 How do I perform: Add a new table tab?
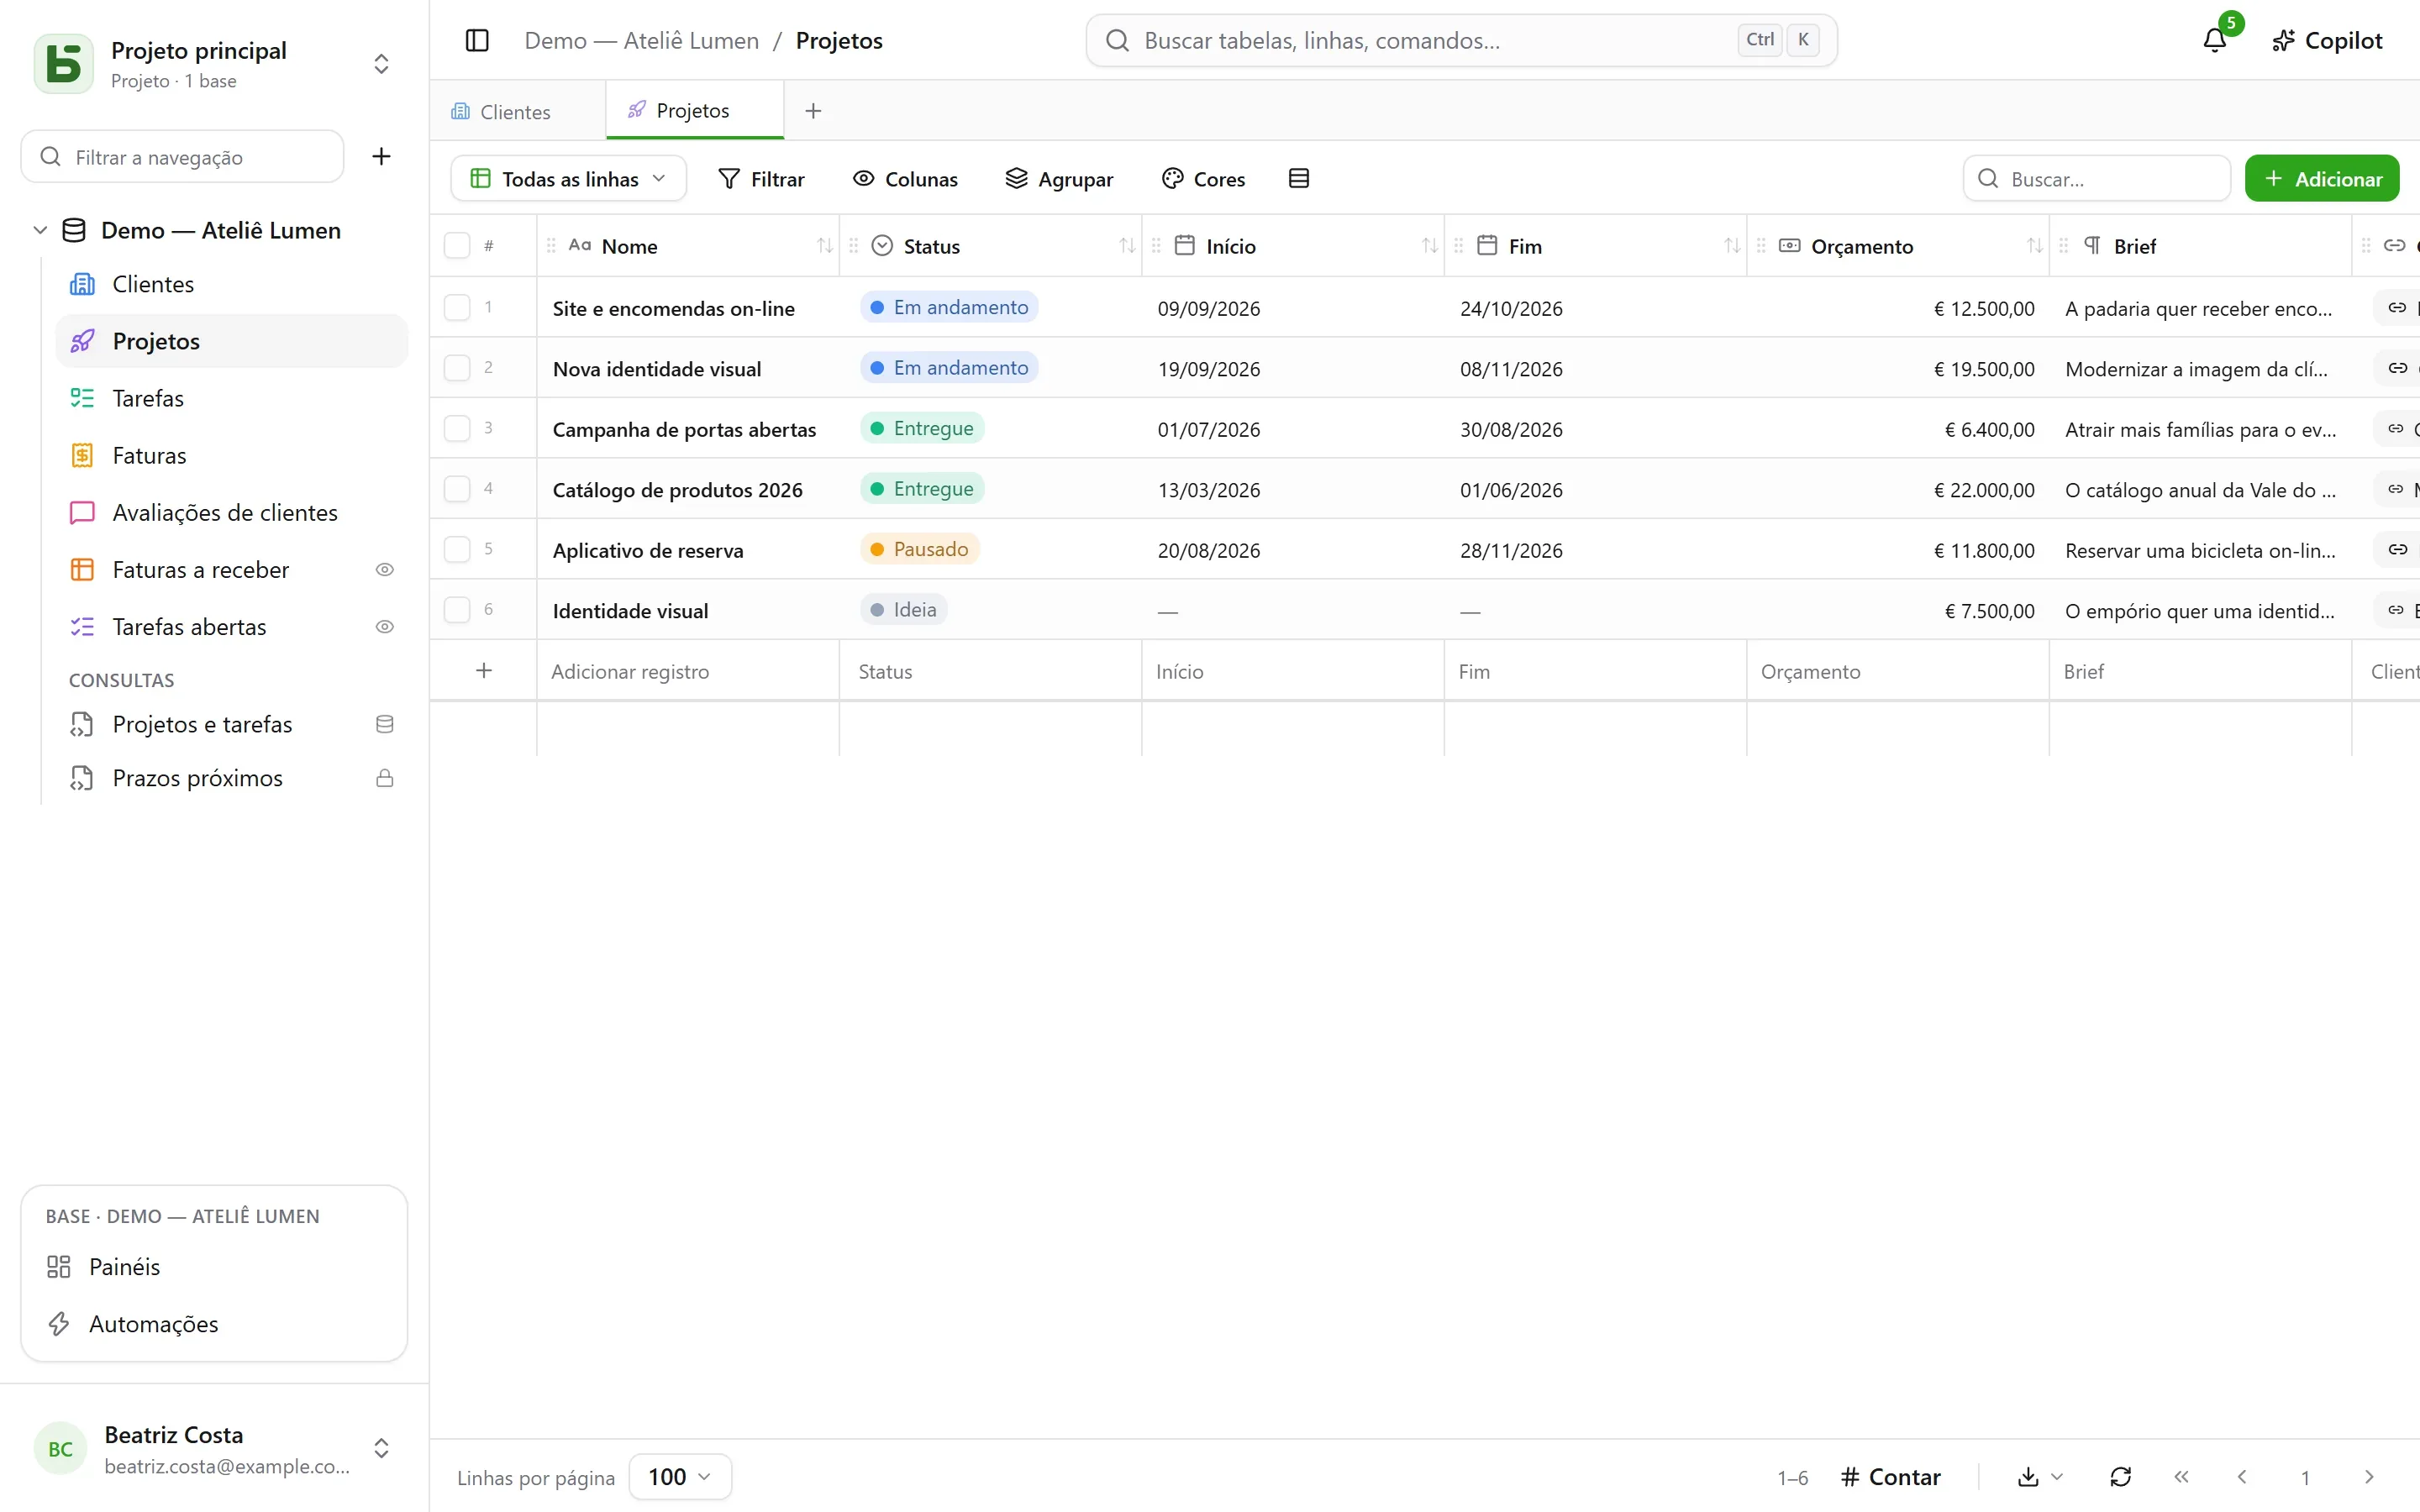click(813, 111)
